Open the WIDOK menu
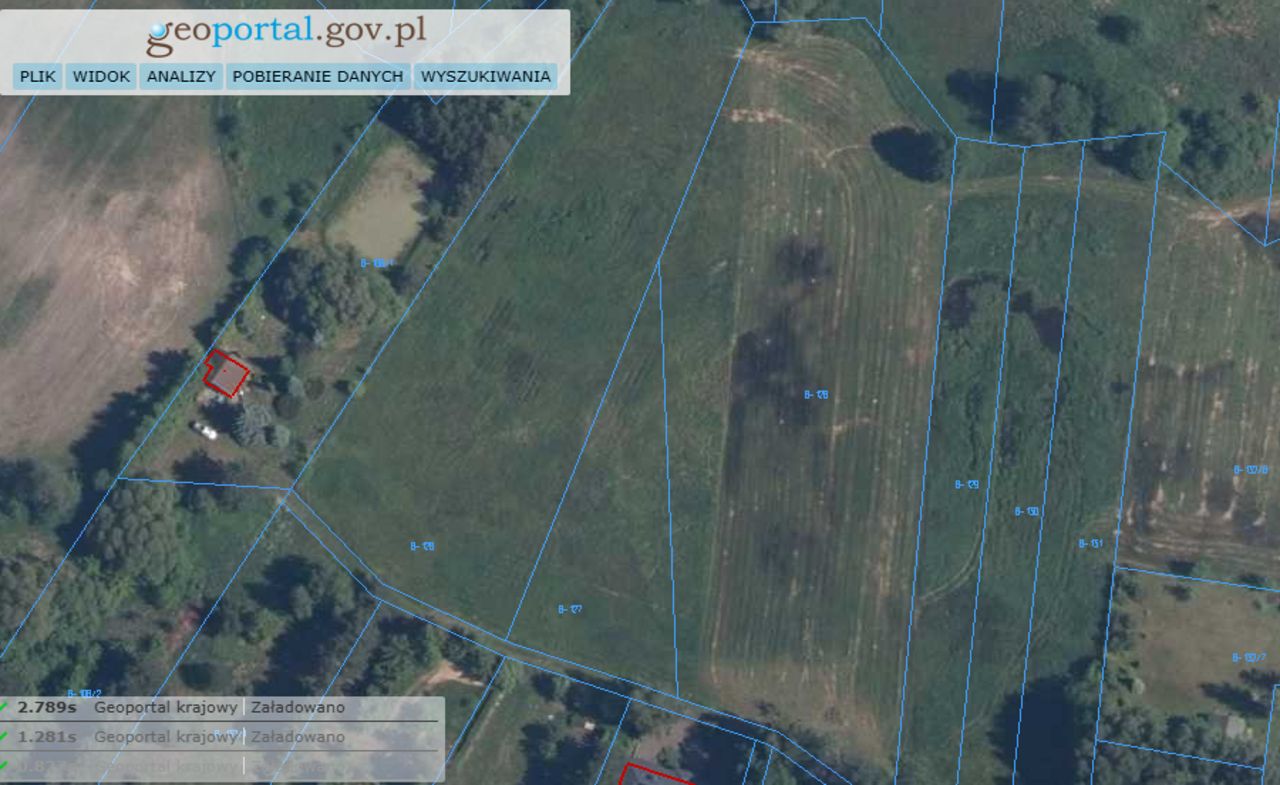The width and height of the screenshot is (1280, 785). tap(102, 76)
